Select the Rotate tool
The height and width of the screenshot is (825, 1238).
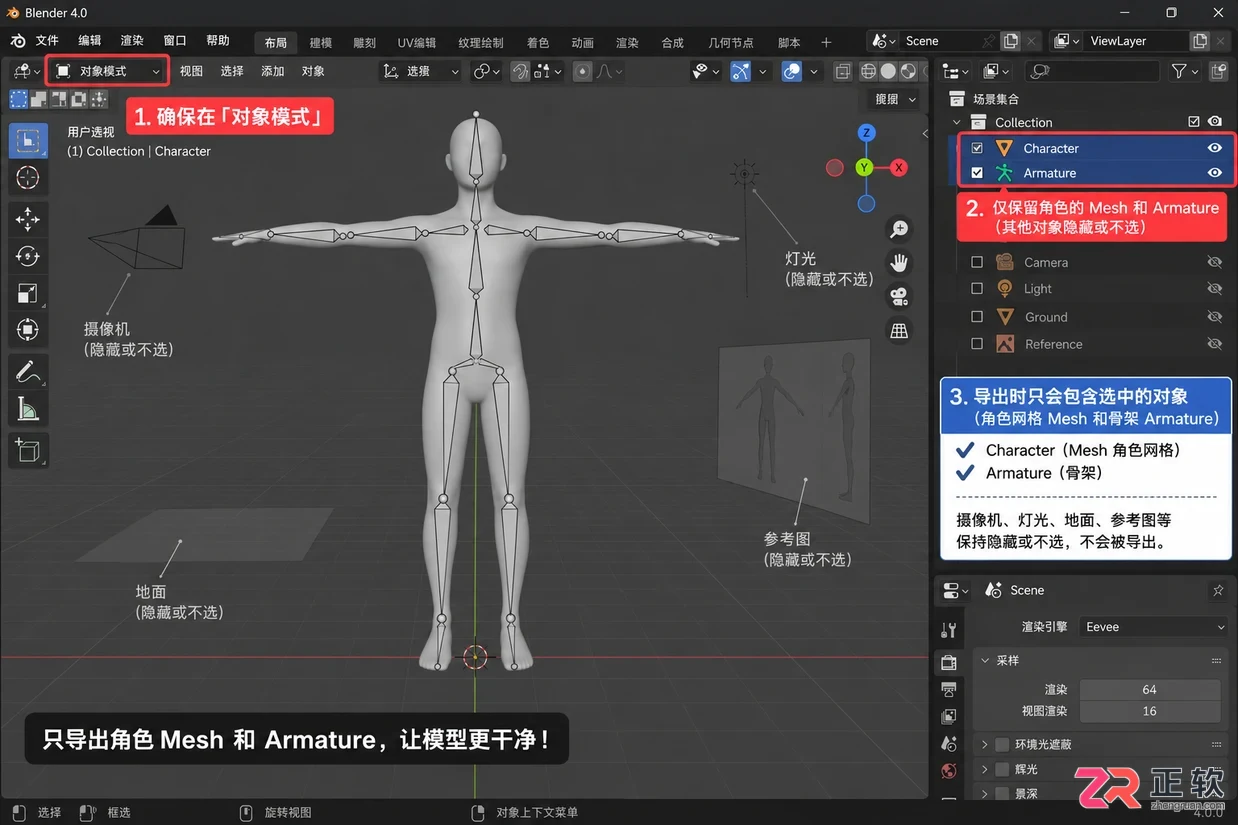[x=28, y=256]
